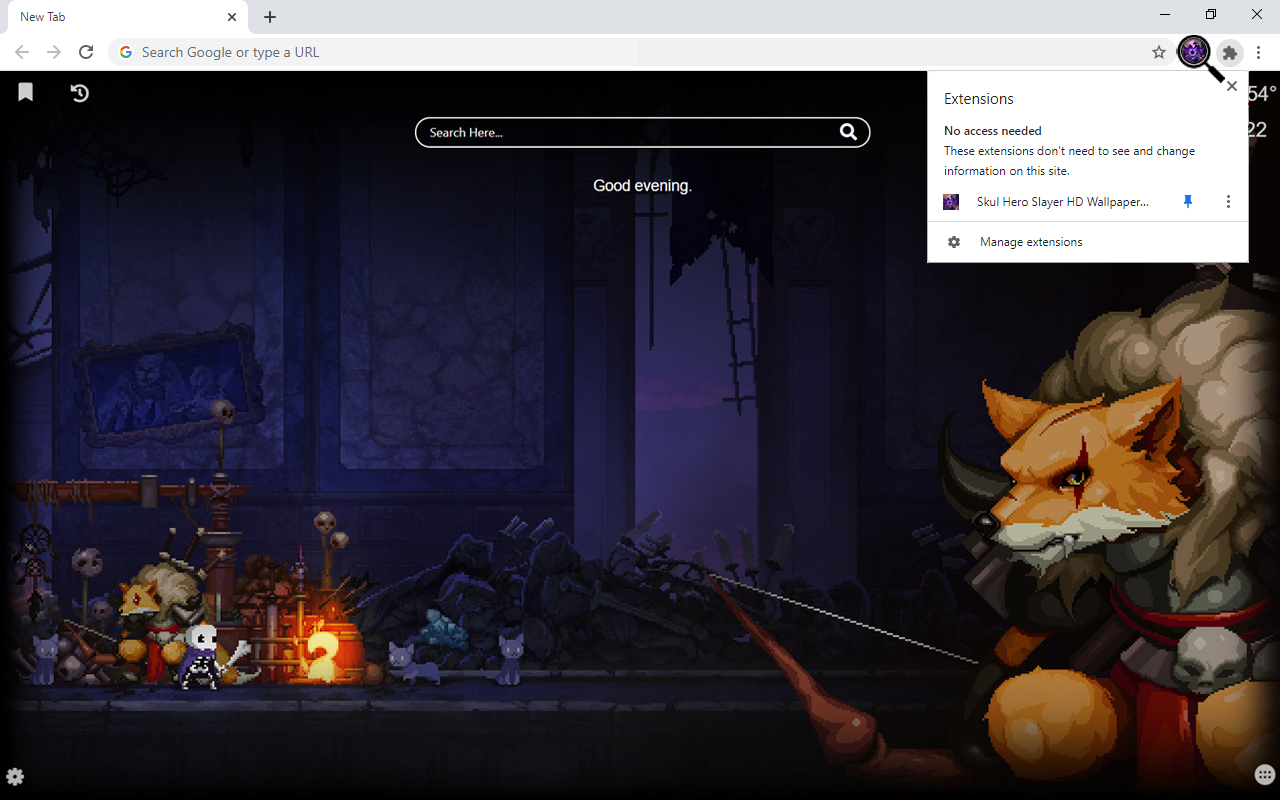Close the Extensions popup
The height and width of the screenshot is (800, 1280).
(x=1232, y=86)
